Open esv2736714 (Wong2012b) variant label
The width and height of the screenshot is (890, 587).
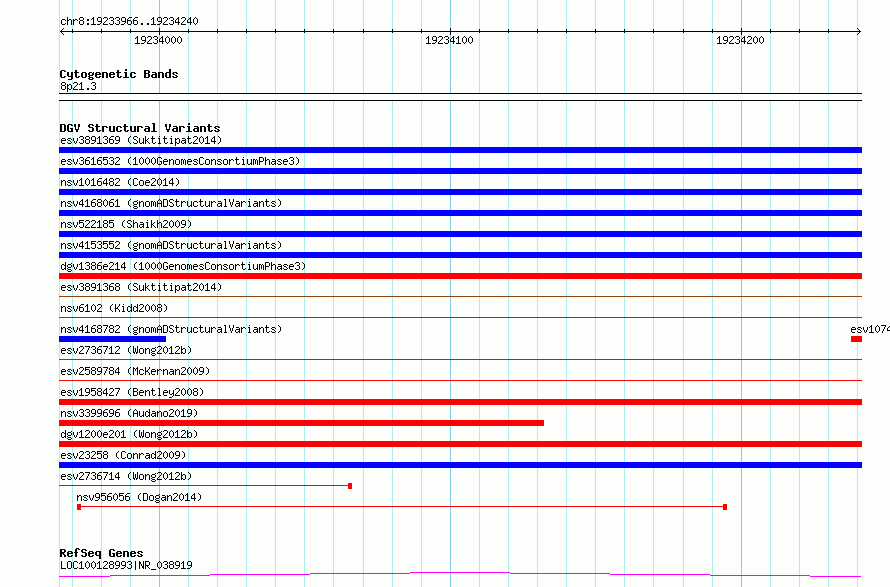[x=126, y=476]
